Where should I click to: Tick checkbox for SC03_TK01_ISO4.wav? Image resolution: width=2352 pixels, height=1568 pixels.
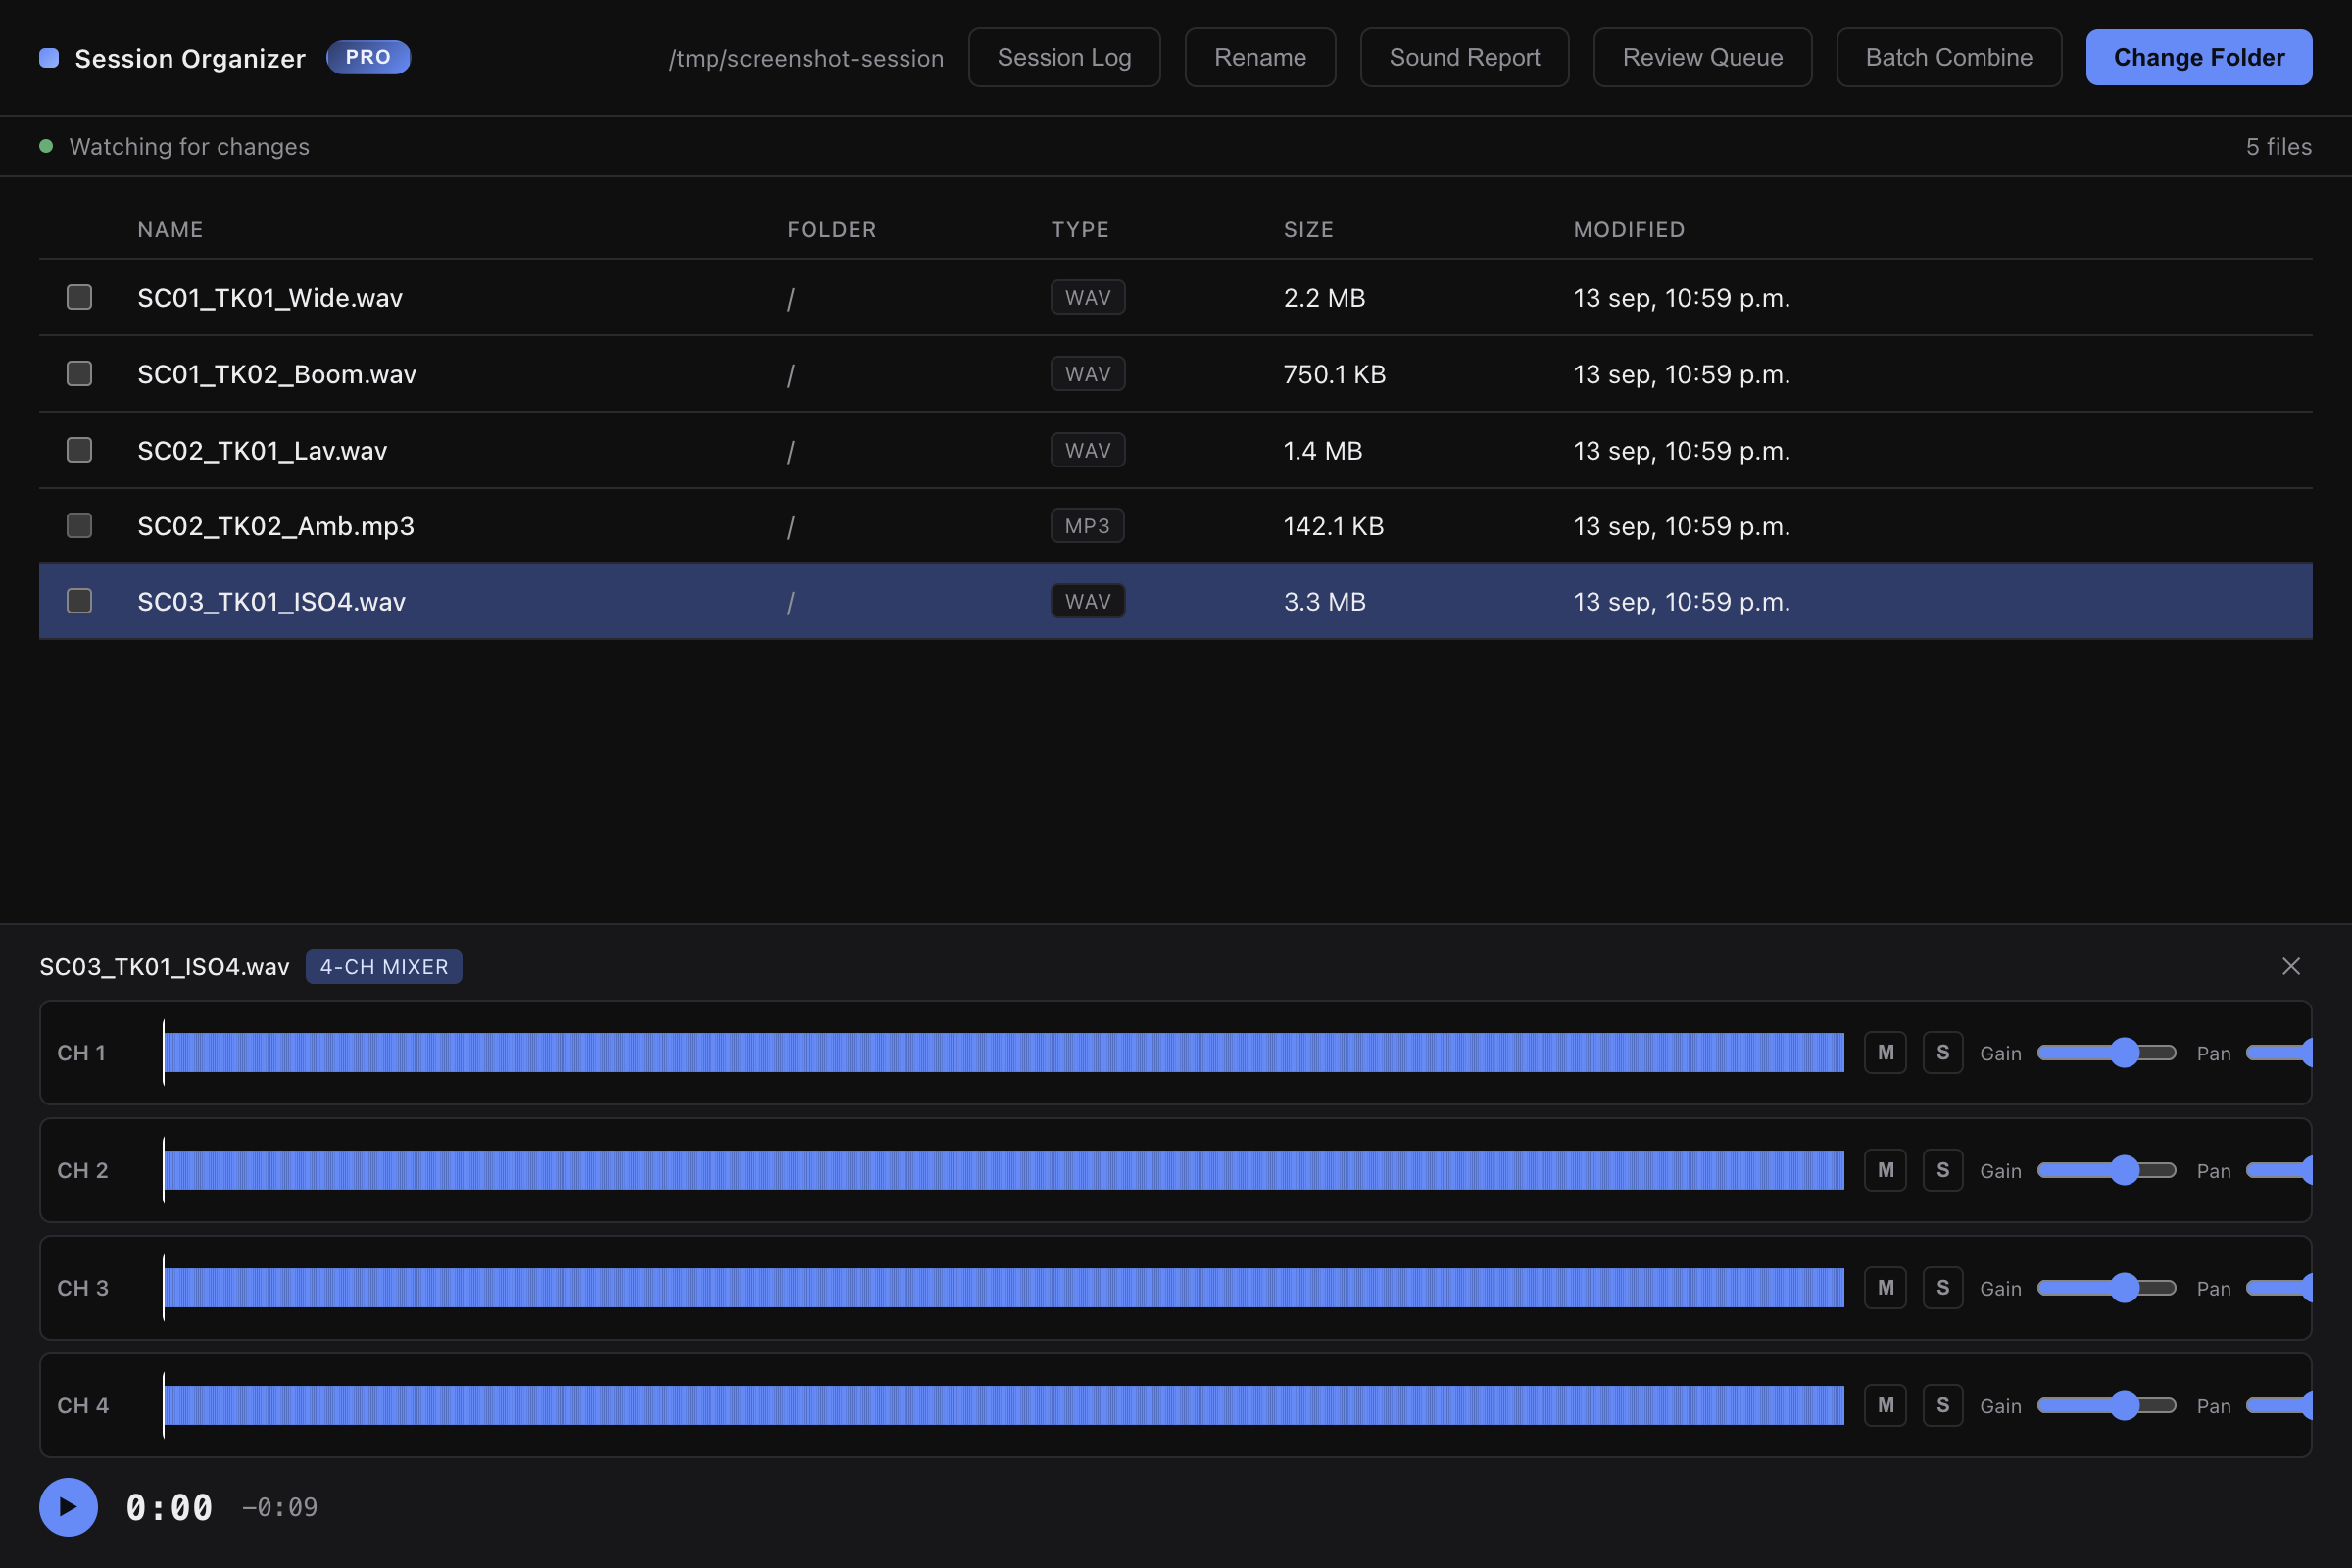79,601
